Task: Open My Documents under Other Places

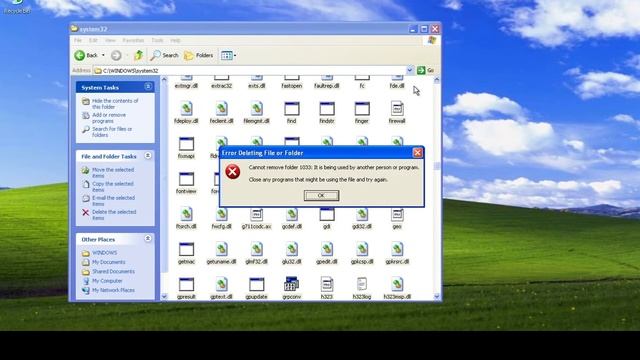Action: tap(108, 262)
